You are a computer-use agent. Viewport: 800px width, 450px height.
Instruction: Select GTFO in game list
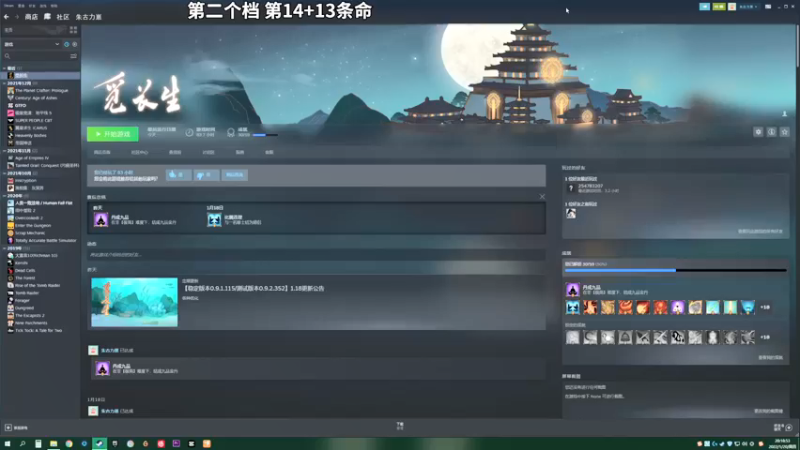click(x=20, y=106)
